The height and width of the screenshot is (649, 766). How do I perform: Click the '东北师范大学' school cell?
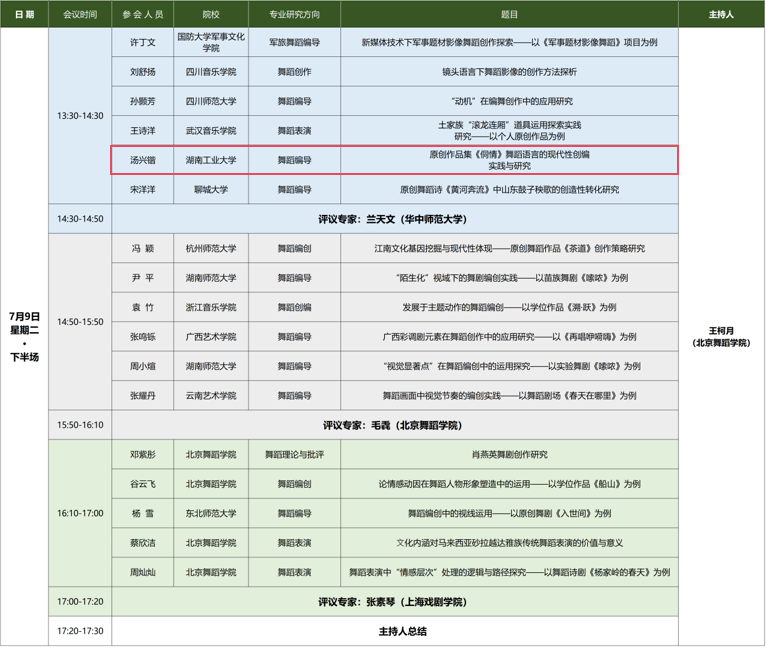coord(211,513)
